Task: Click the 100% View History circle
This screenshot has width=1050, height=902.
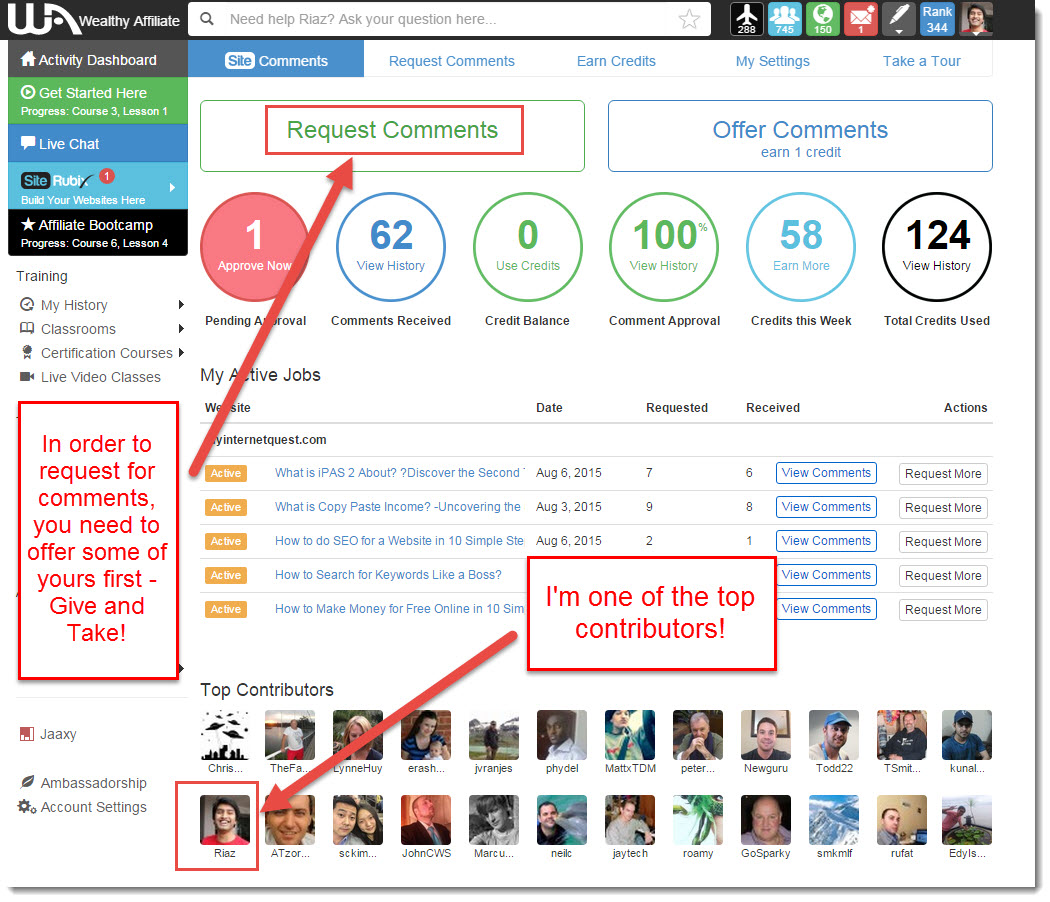Action: coord(664,247)
